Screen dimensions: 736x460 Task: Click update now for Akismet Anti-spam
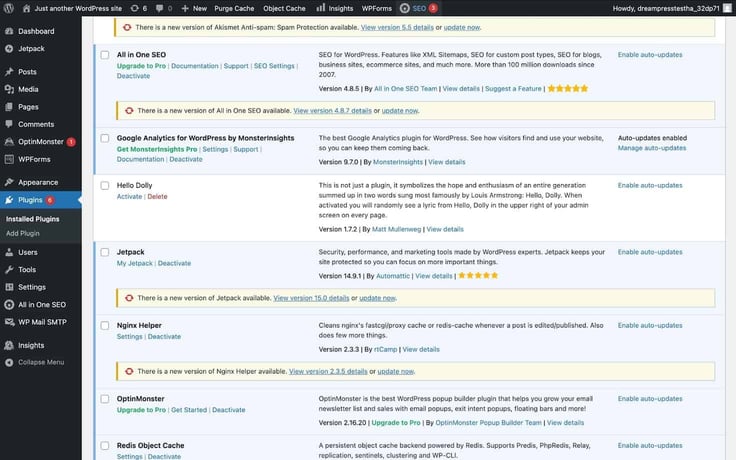(x=462, y=27)
